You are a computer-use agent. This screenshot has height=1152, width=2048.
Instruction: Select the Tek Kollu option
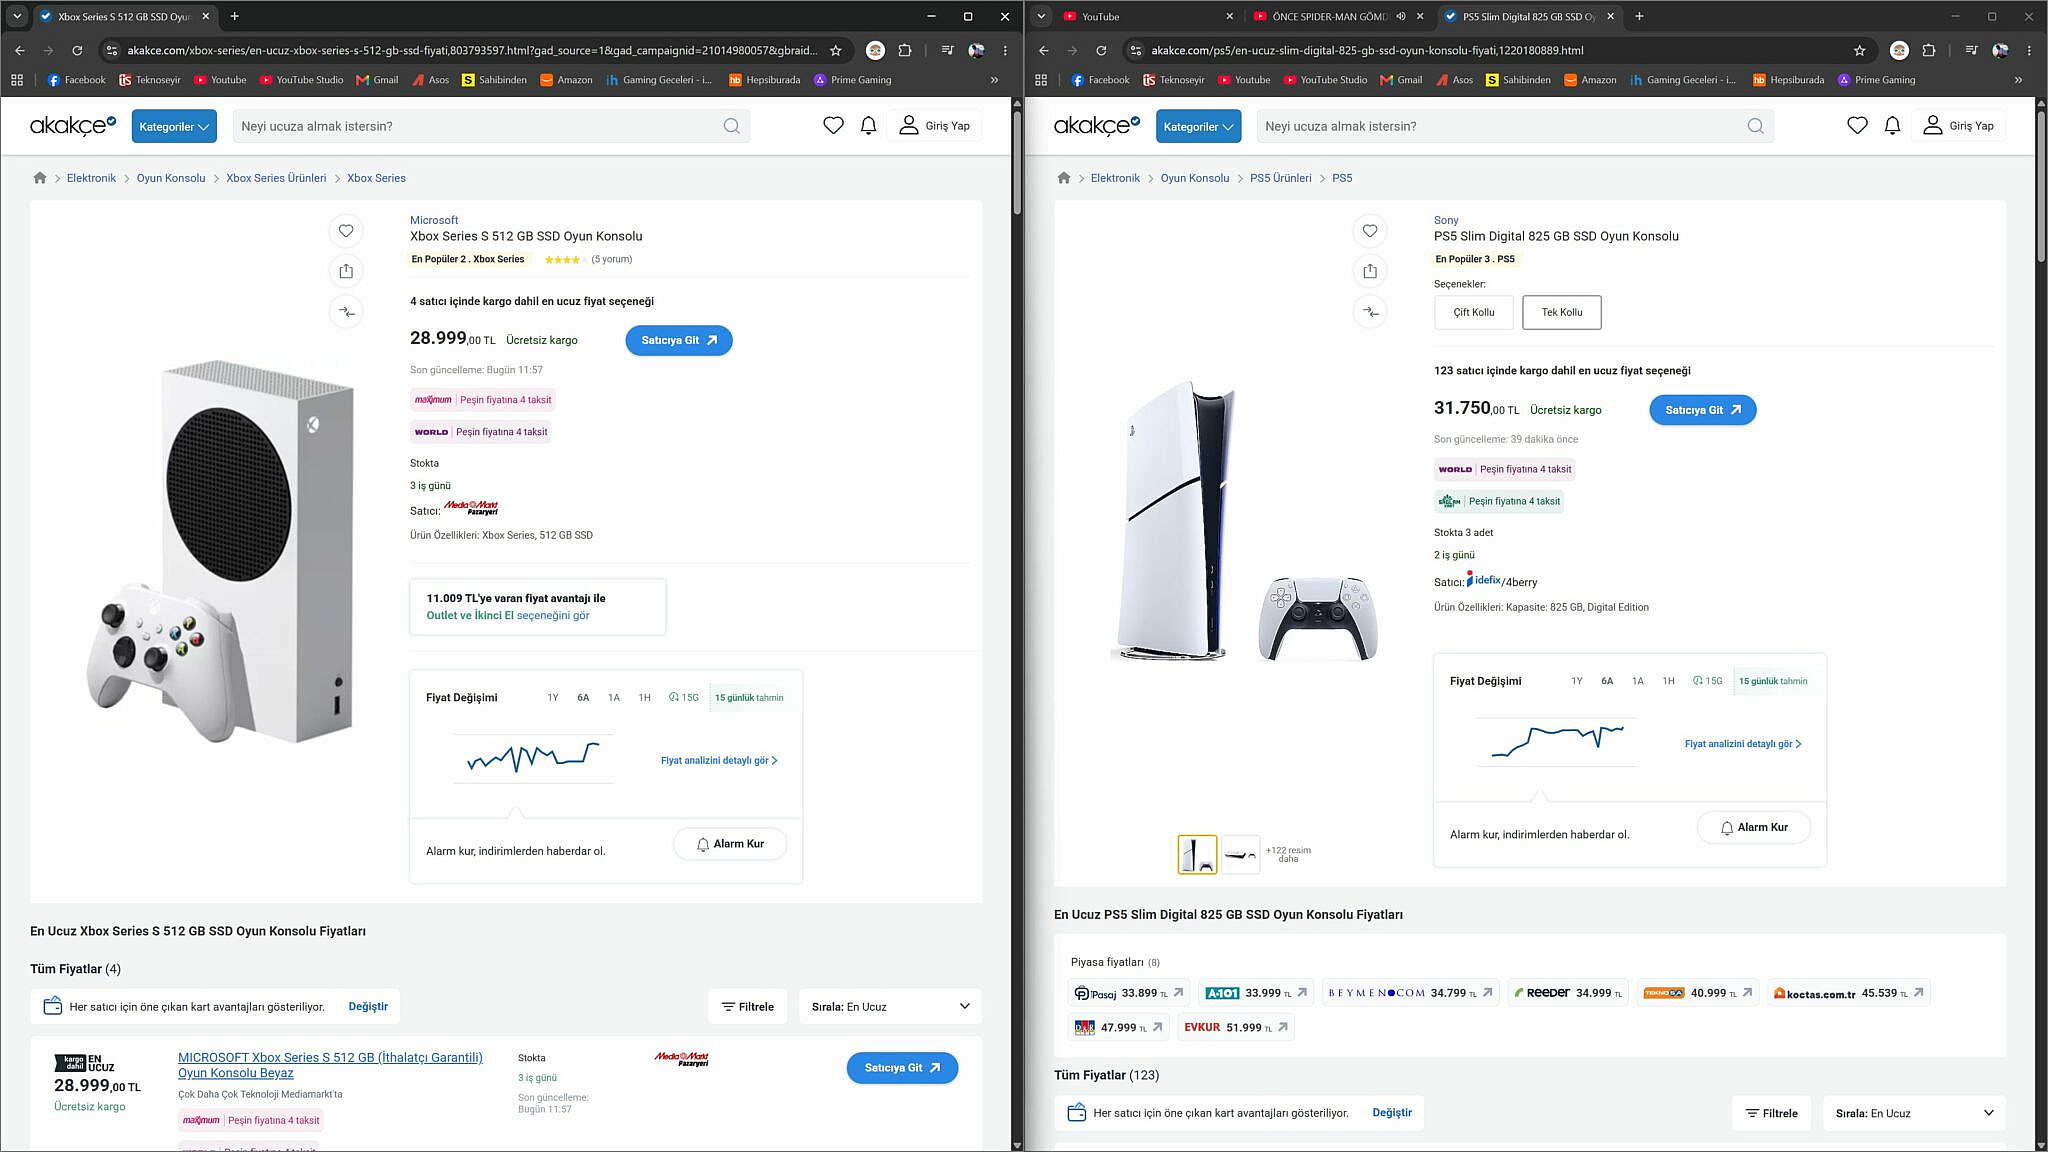[x=1562, y=312]
